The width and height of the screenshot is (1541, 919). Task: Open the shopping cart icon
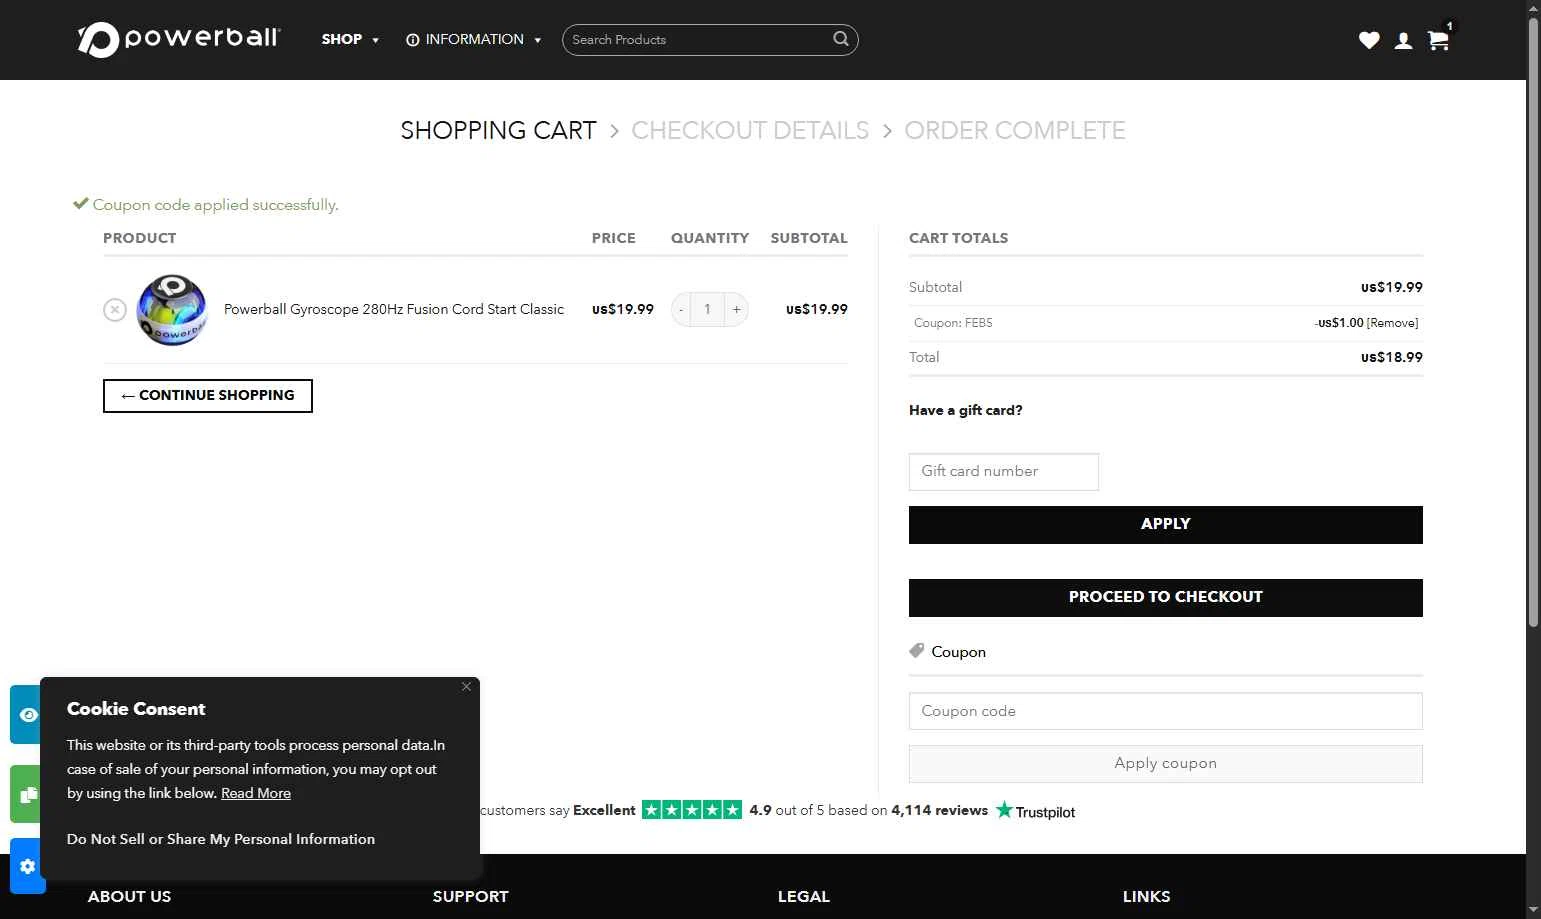tap(1438, 40)
